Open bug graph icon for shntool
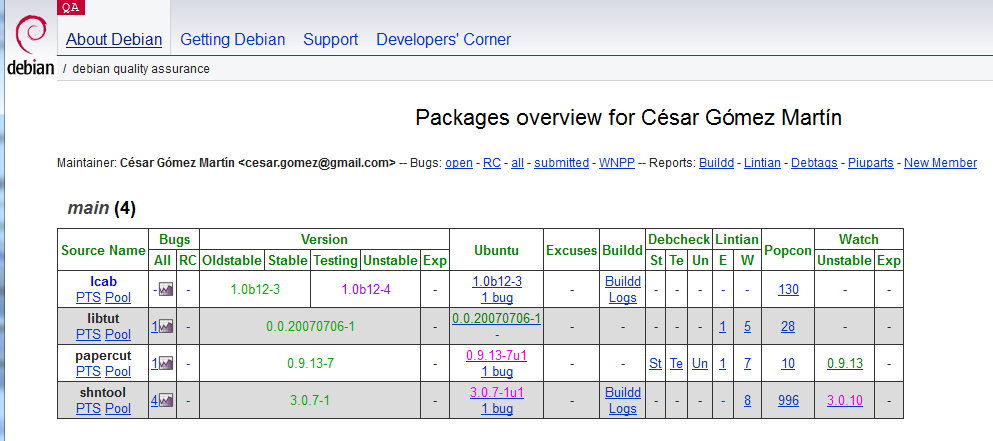 (165, 400)
